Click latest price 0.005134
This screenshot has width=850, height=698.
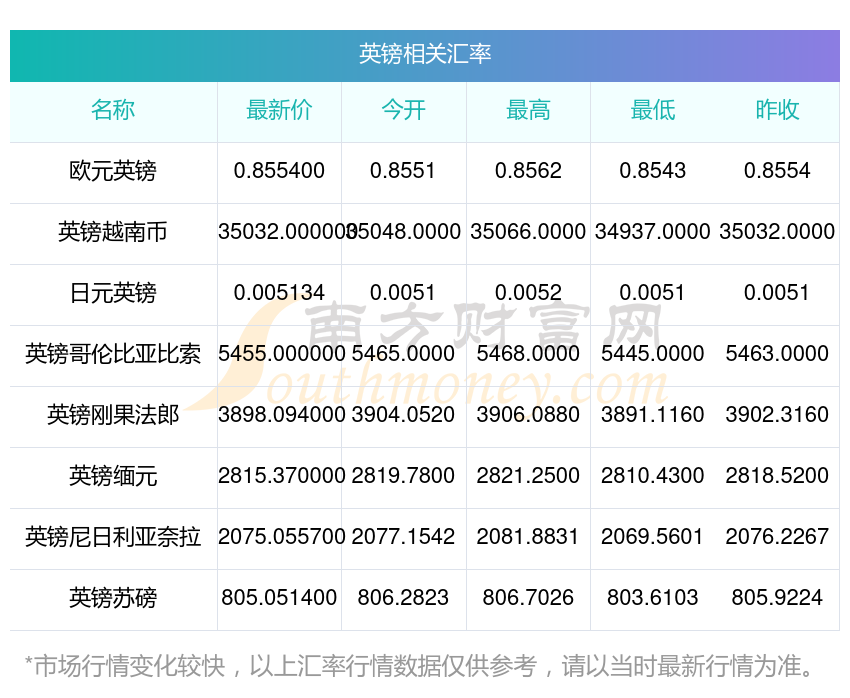tap(279, 293)
